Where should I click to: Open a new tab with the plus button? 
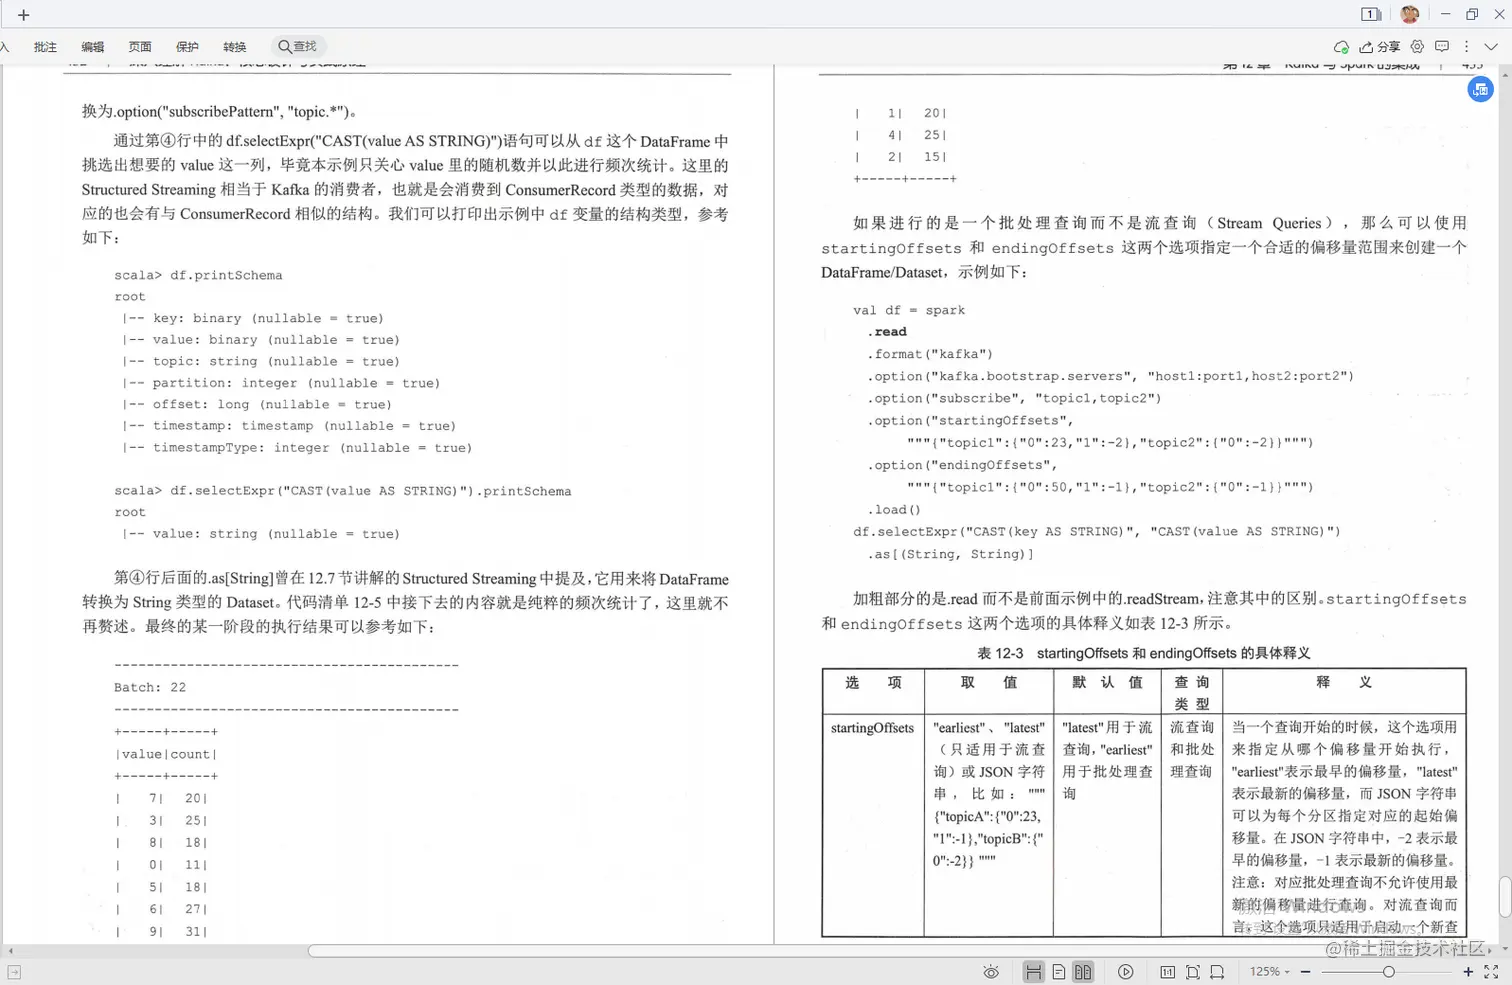(23, 14)
